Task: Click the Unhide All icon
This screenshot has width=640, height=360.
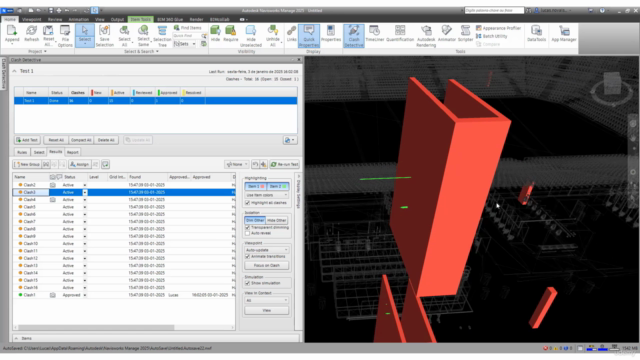Action: [273, 36]
